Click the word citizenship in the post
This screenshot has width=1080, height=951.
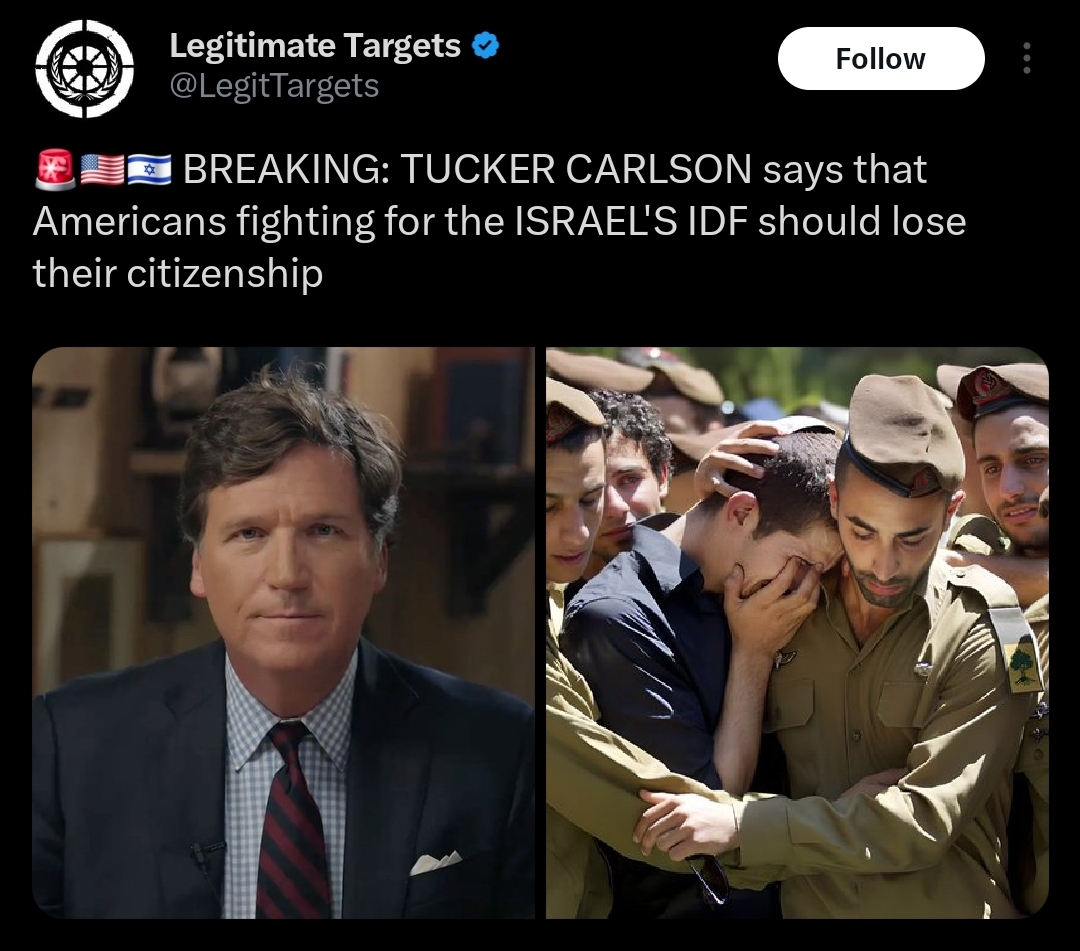225,274
